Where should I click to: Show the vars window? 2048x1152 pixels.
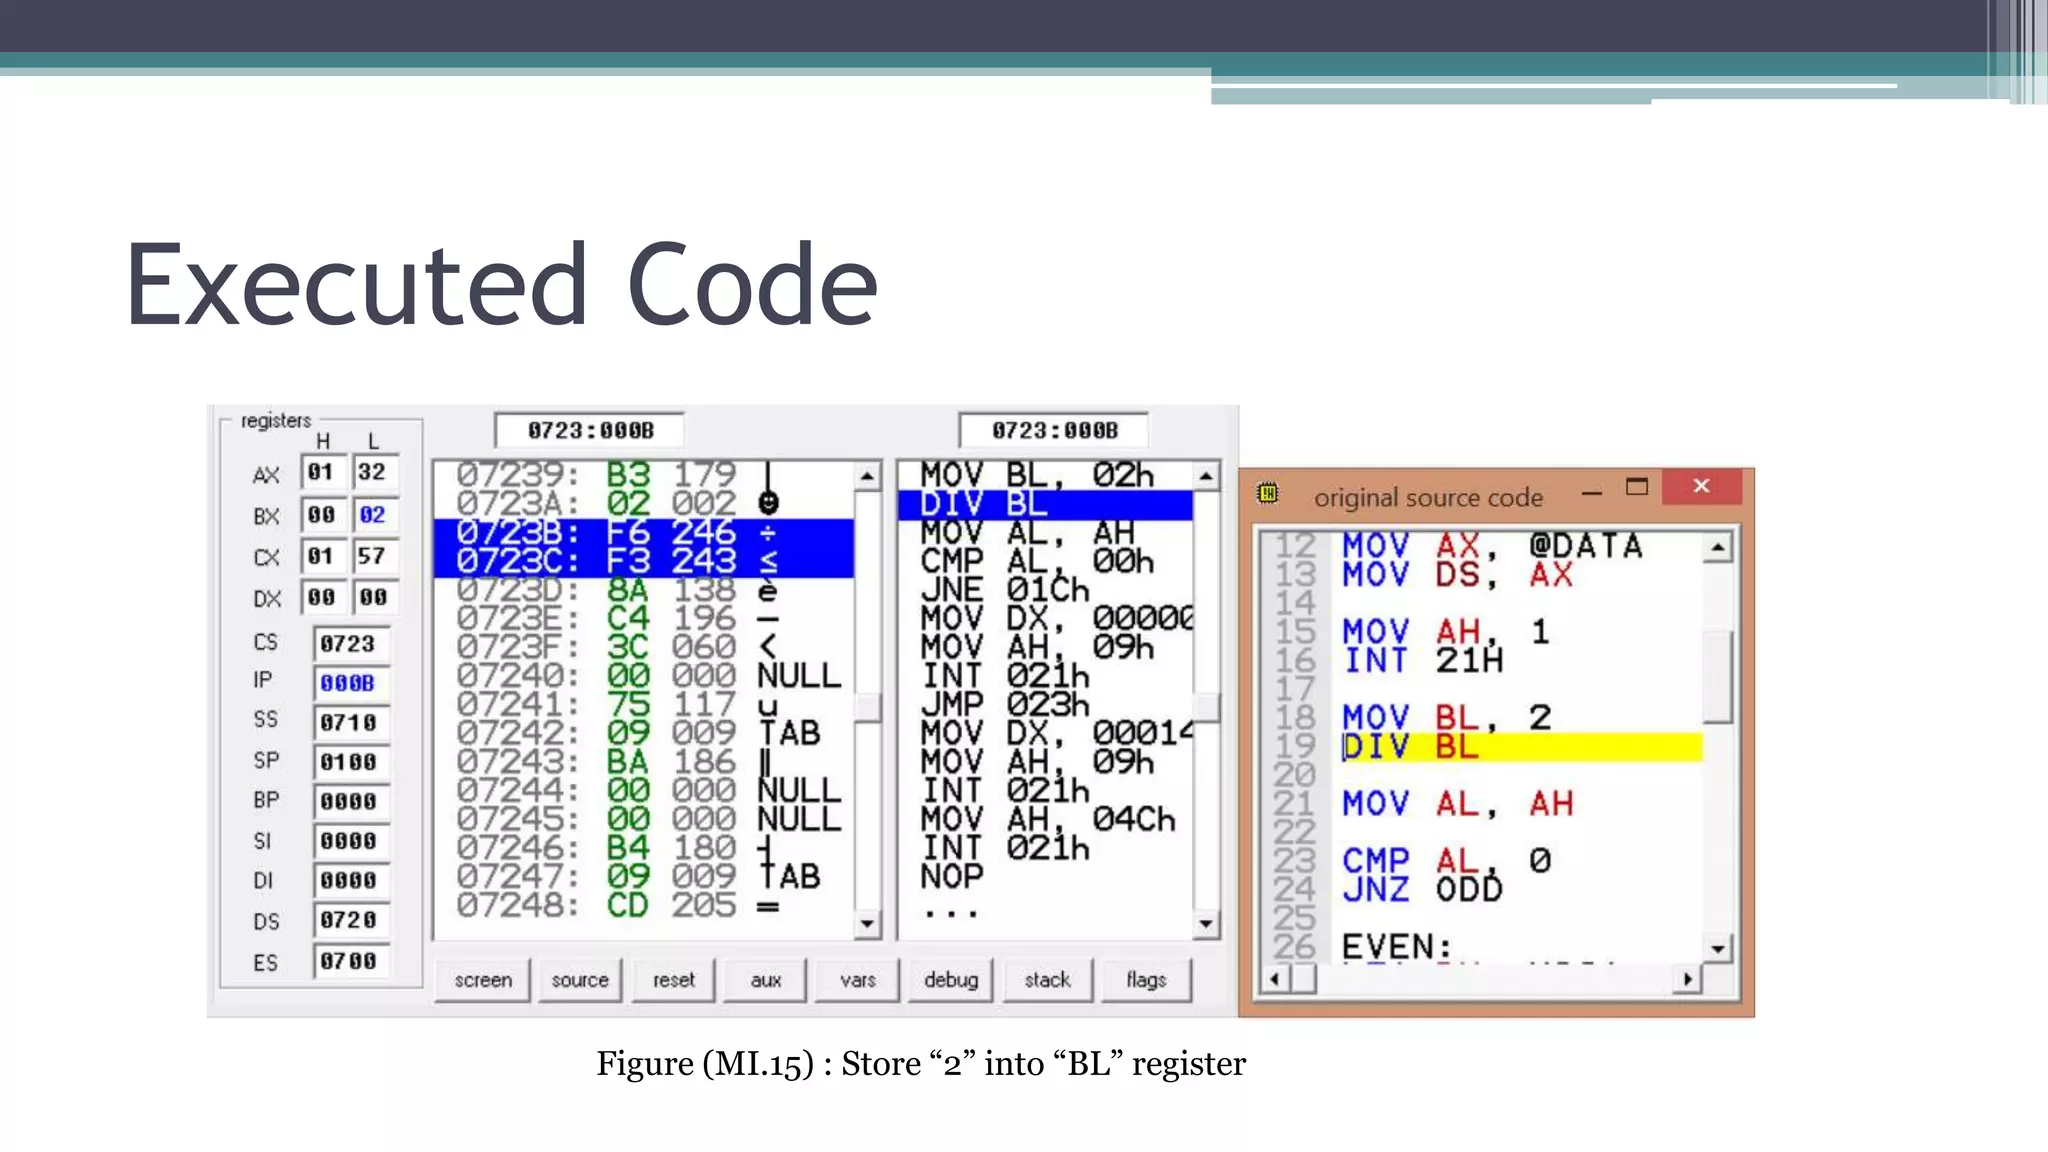click(x=857, y=980)
